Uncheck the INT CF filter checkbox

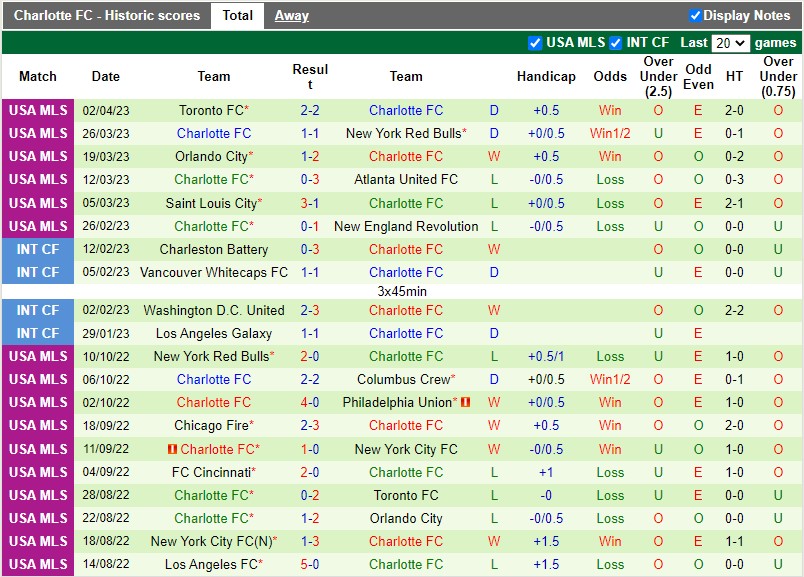tap(618, 43)
